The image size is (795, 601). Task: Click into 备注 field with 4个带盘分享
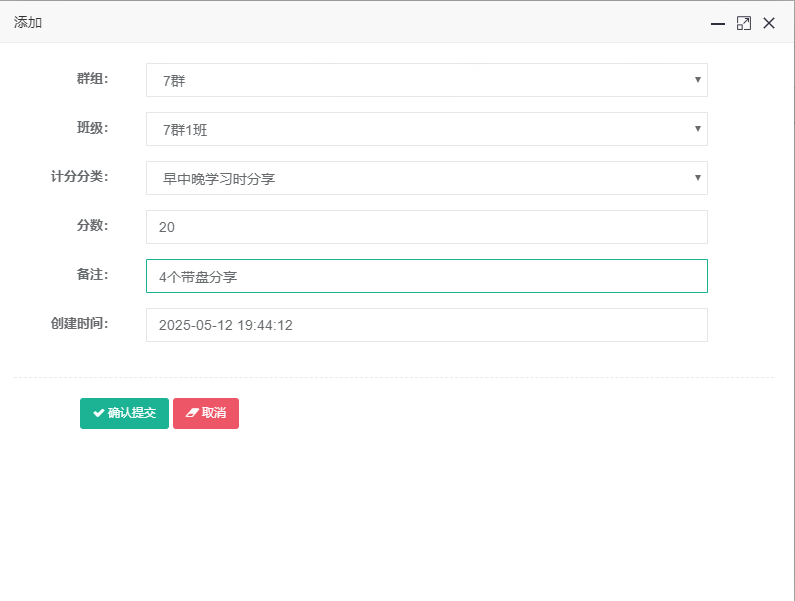426,276
